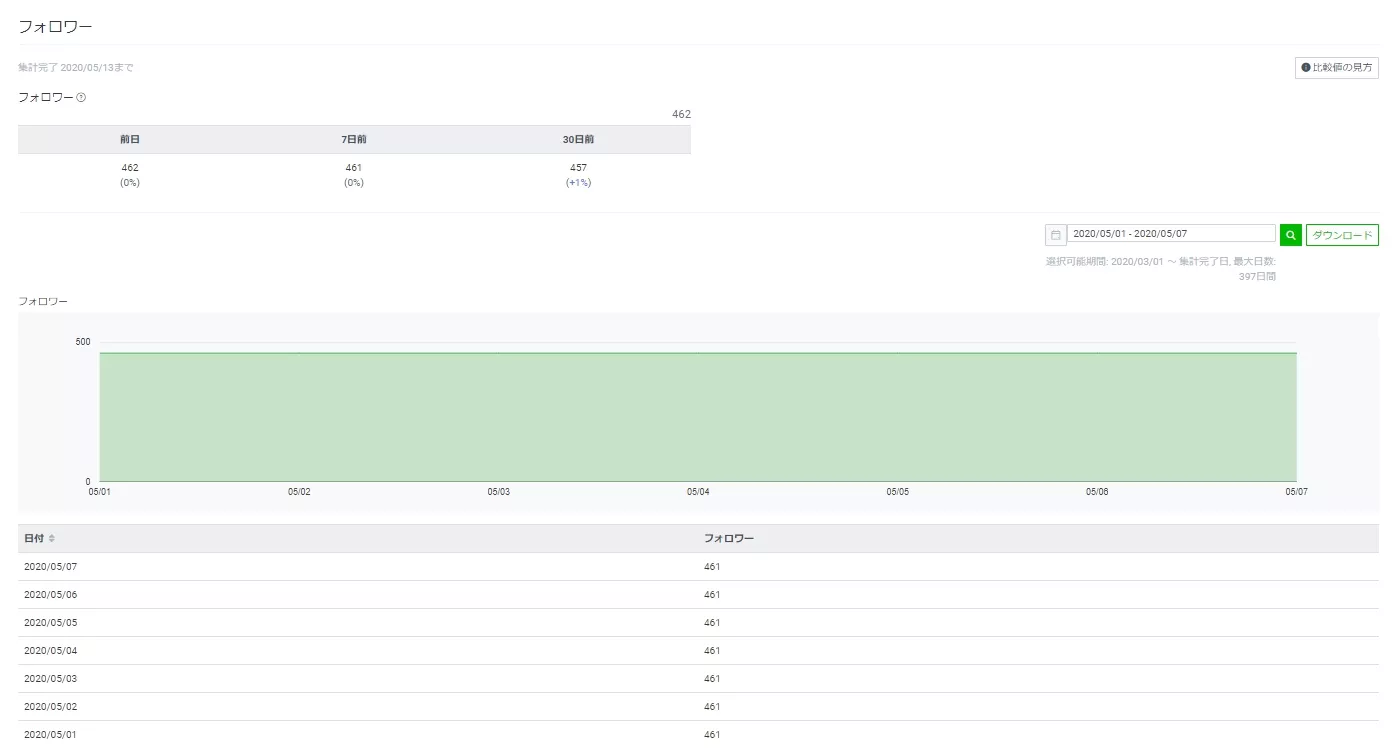
Task: Click the 05/01 chart axis label
Action: (100, 492)
